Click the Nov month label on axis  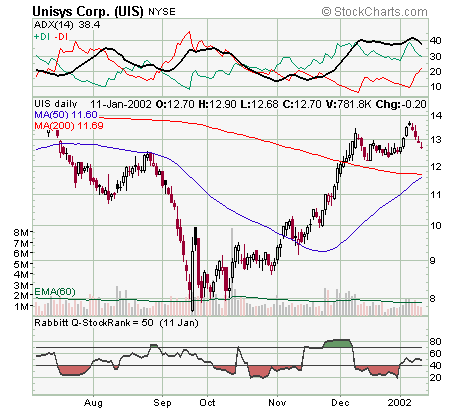[277, 403]
